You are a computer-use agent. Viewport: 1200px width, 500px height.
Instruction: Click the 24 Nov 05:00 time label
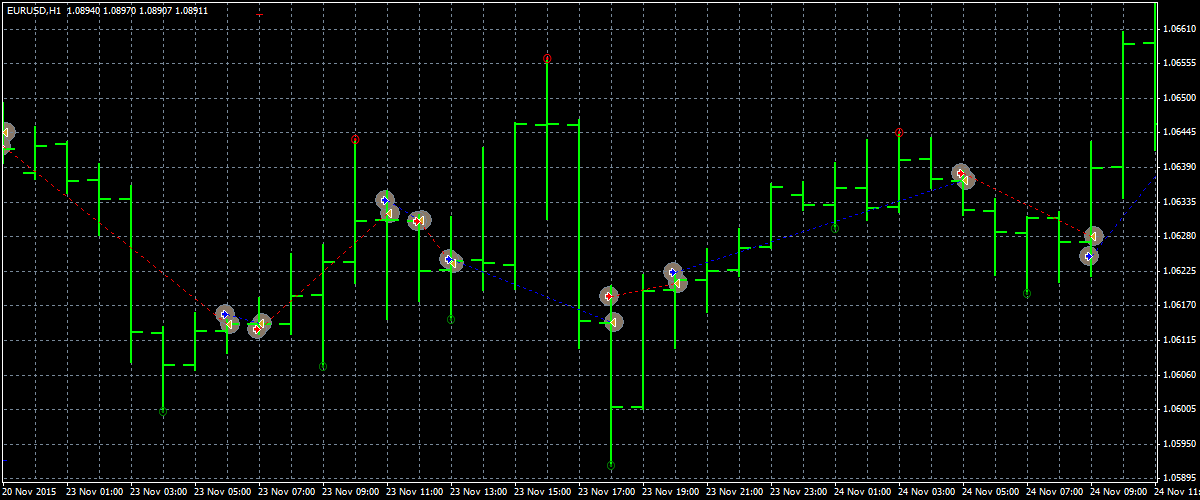(x=990, y=492)
